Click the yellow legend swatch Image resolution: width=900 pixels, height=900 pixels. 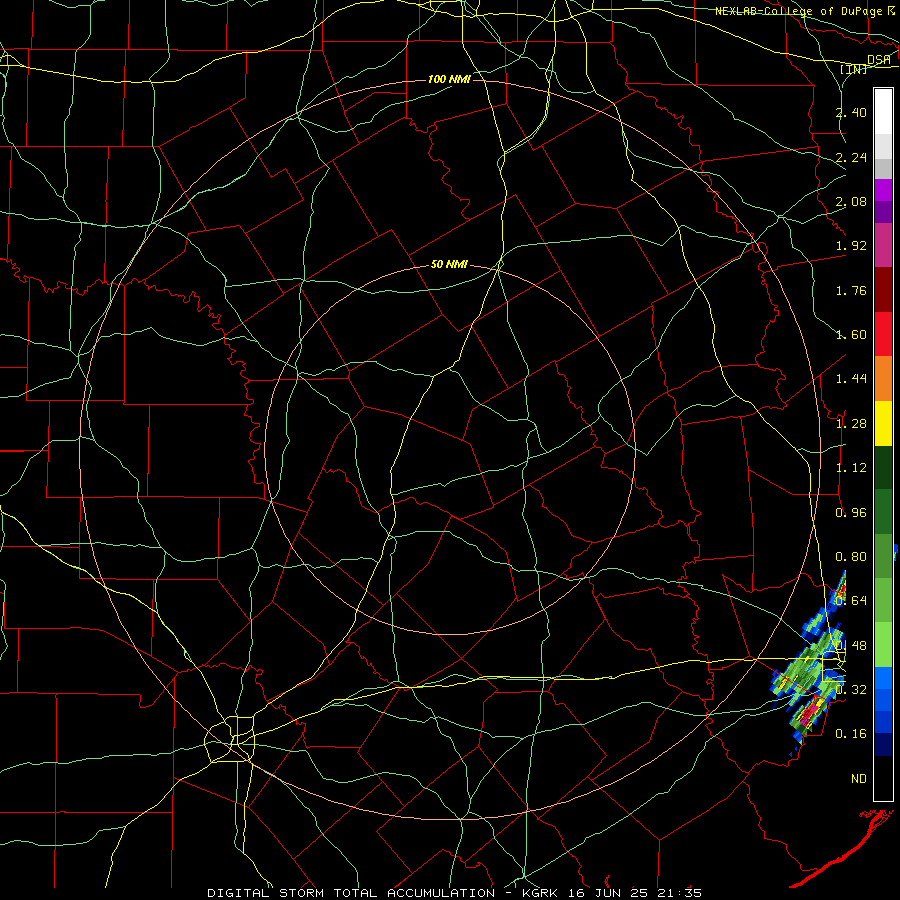tap(883, 423)
